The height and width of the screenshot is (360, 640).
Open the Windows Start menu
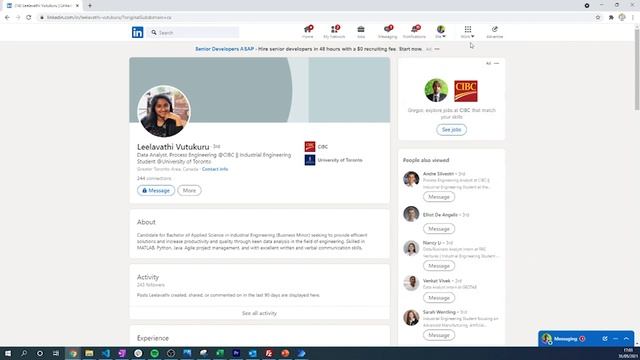8,353
